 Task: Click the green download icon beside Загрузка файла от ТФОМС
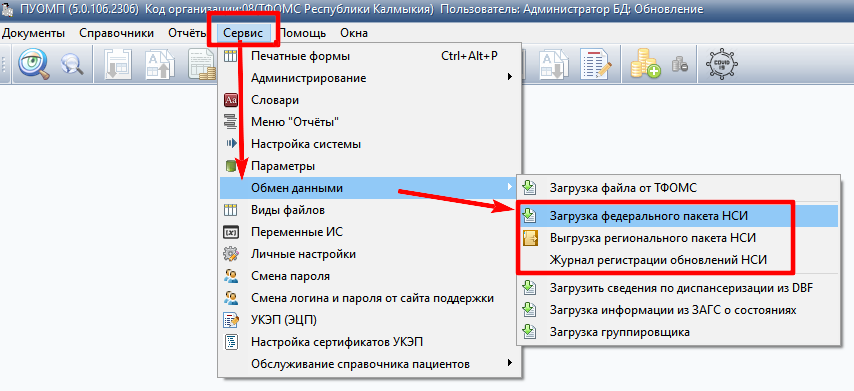(x=529, y=188)
